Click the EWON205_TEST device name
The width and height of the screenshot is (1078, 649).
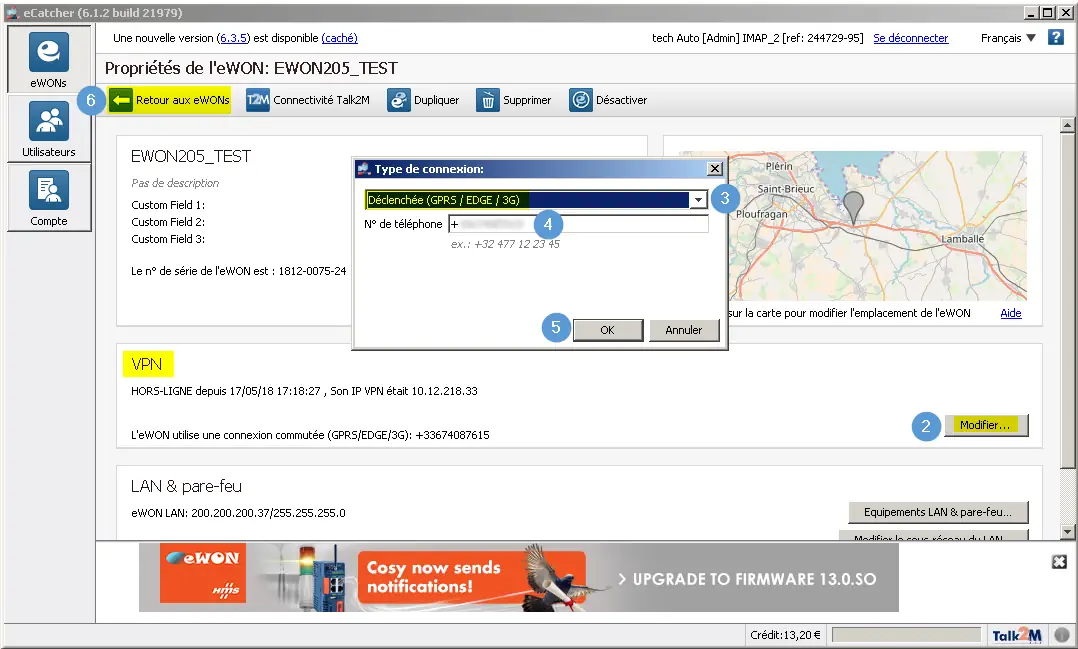191,157
